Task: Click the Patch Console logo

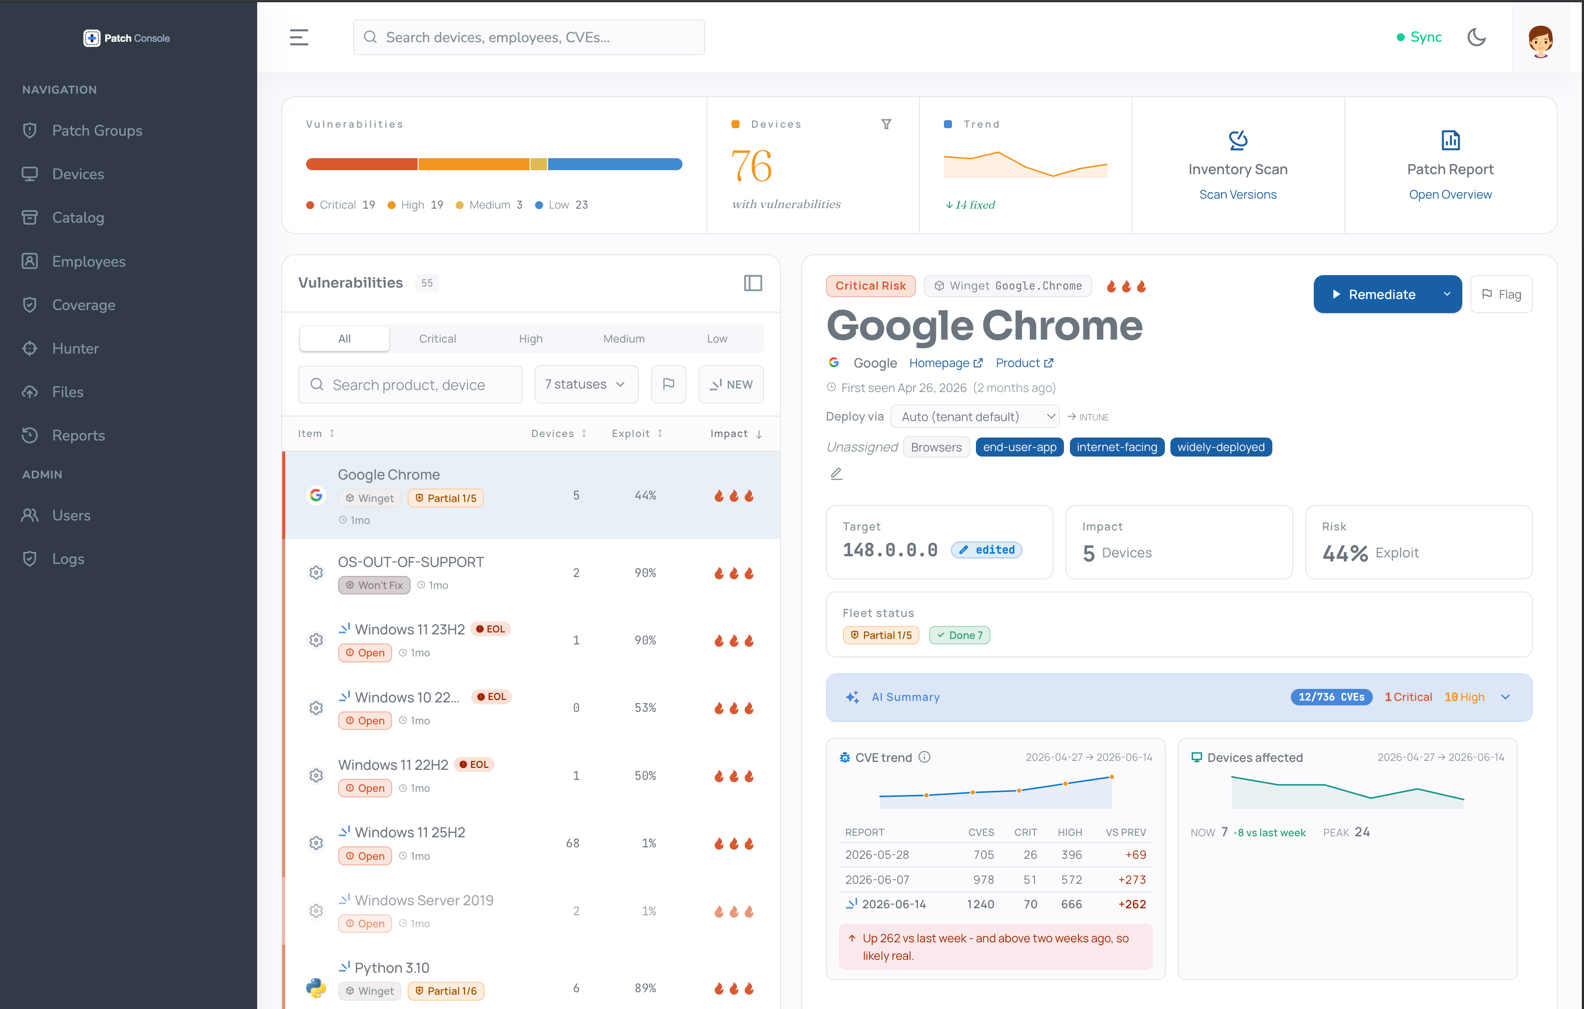Action: click(x=126, y=38)
